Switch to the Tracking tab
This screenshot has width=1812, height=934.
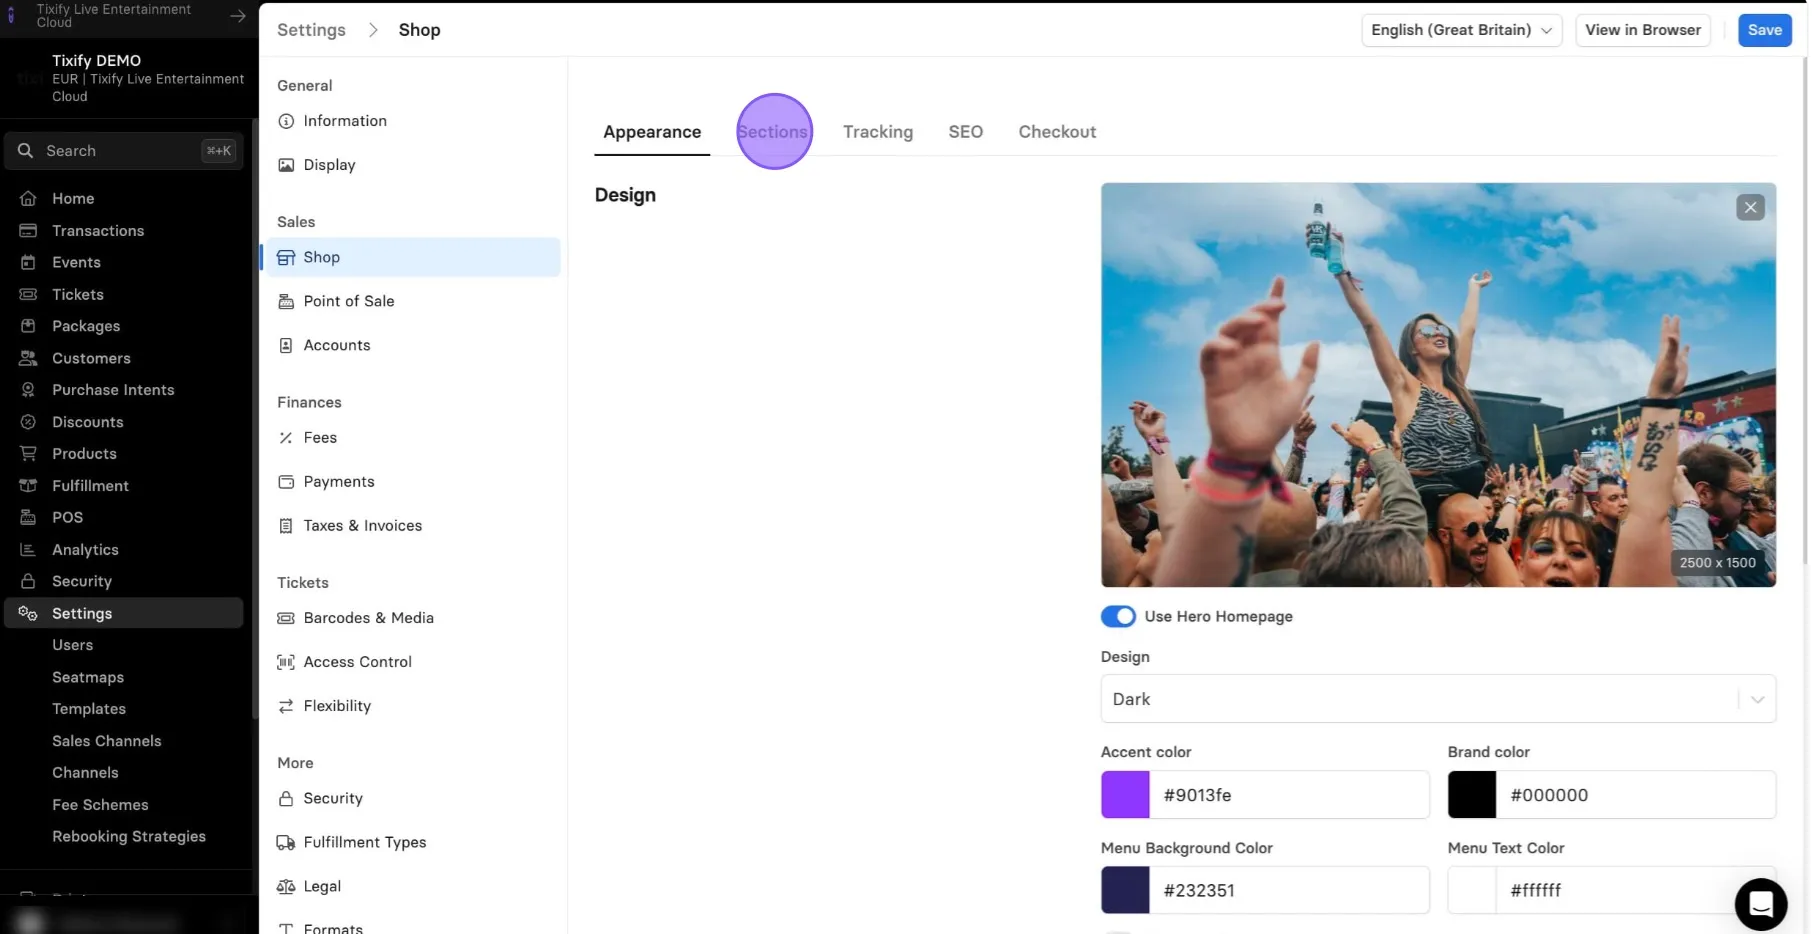coord(877,132)
